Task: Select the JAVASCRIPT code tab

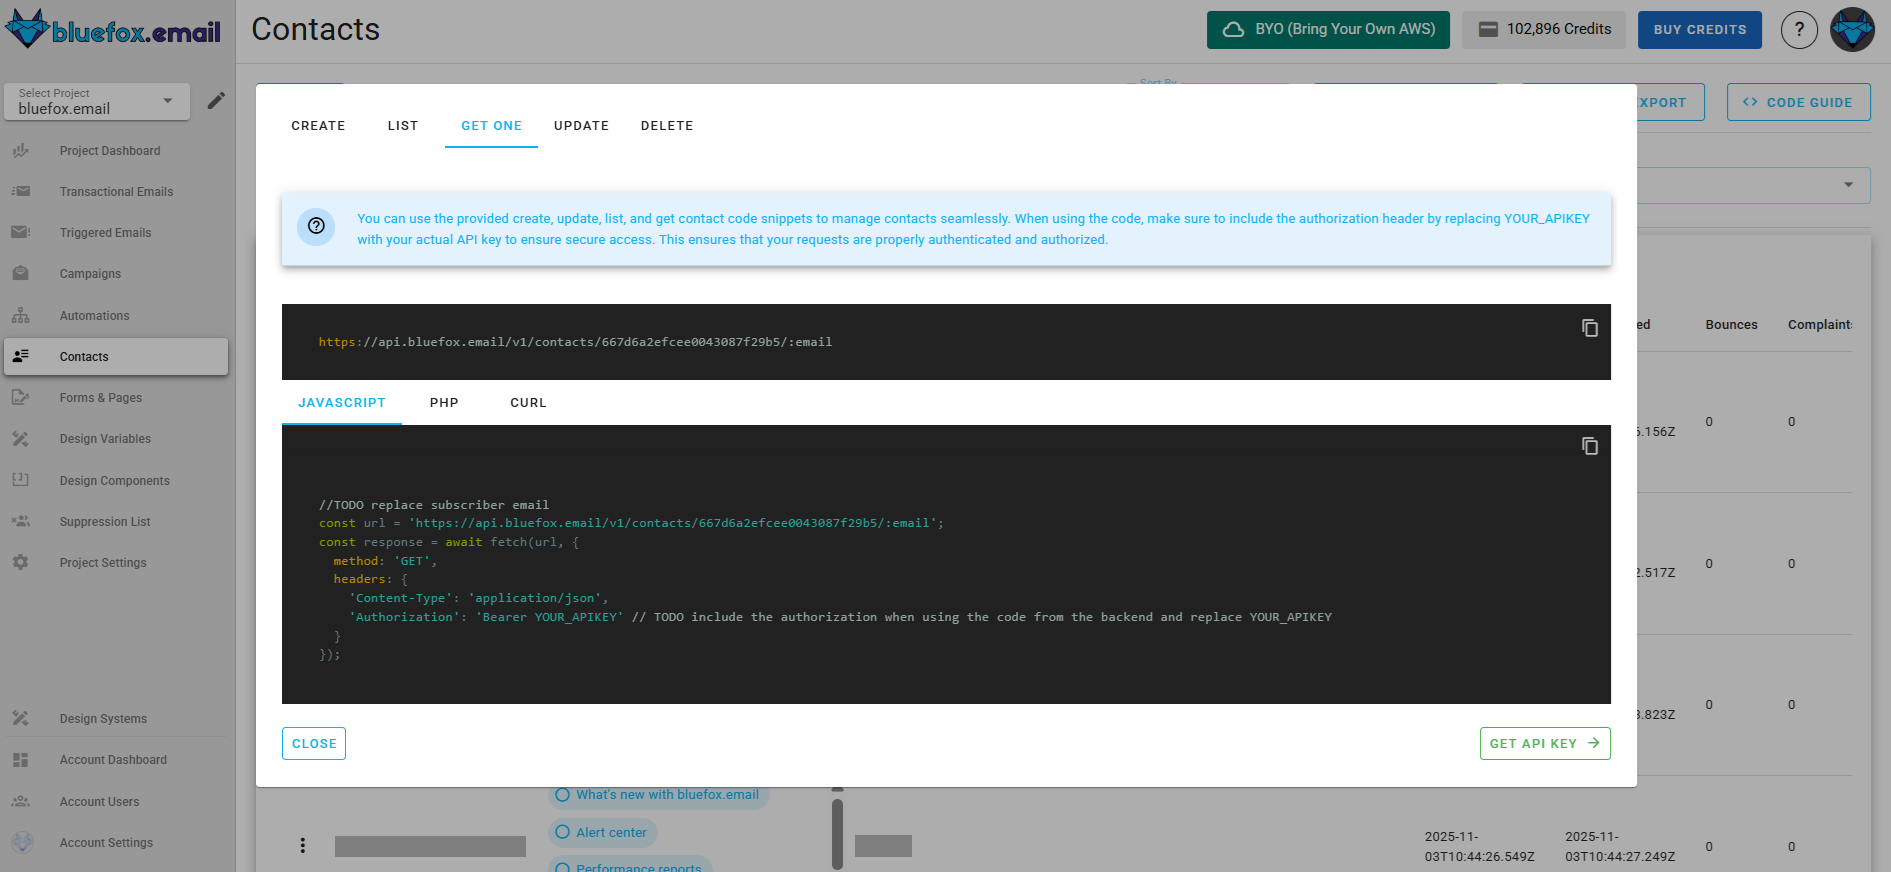Action: click(342, 403)
